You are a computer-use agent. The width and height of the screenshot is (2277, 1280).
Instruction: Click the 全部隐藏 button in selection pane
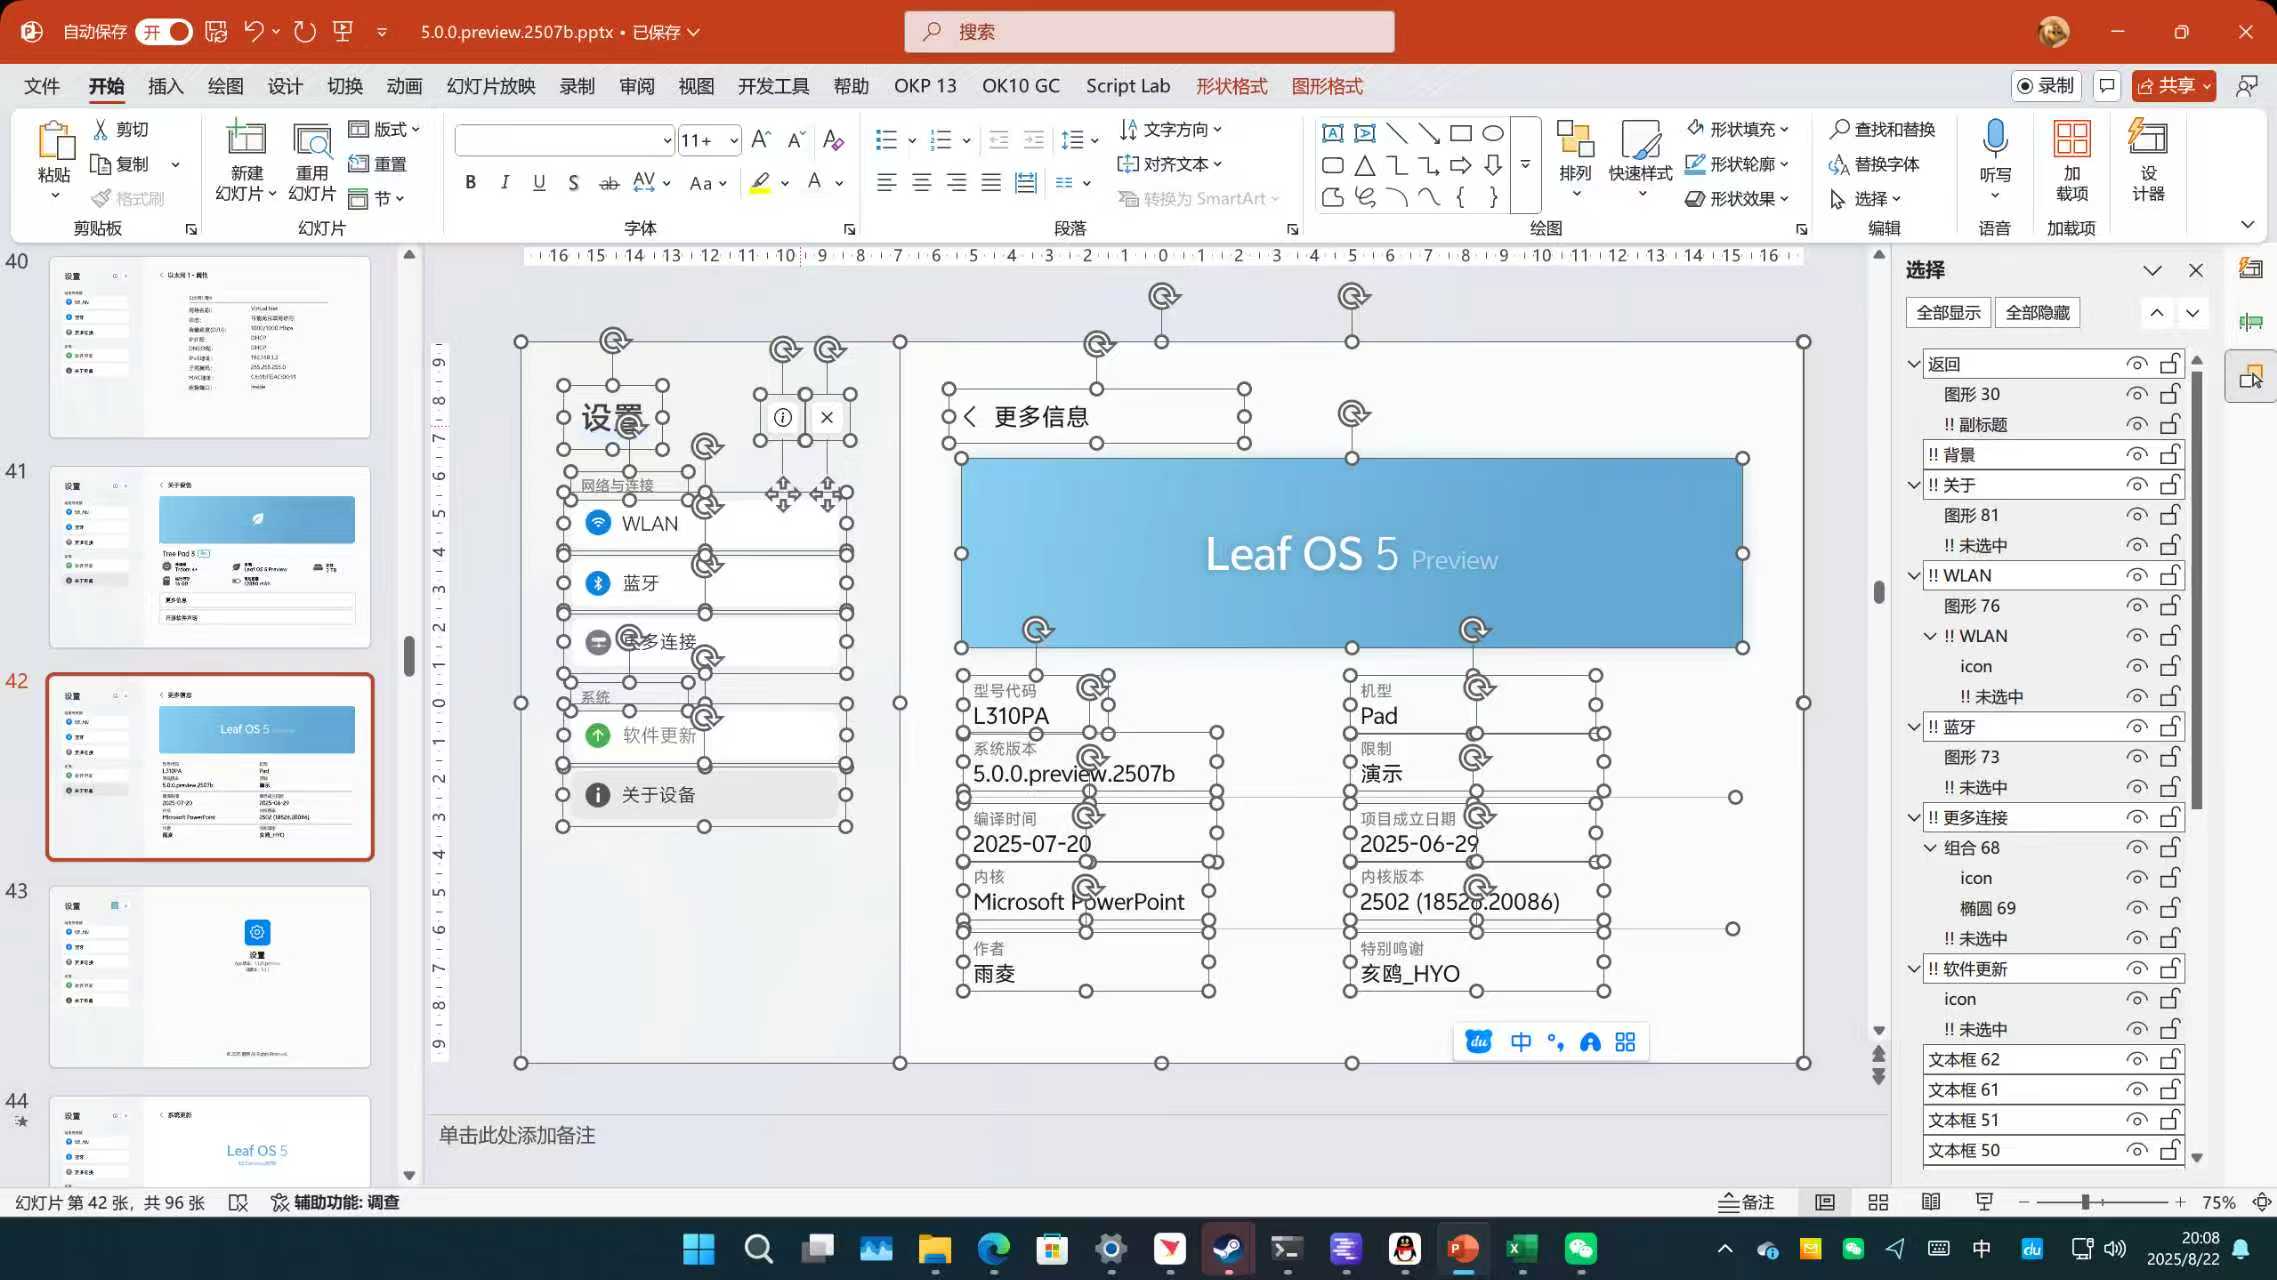2038,312
